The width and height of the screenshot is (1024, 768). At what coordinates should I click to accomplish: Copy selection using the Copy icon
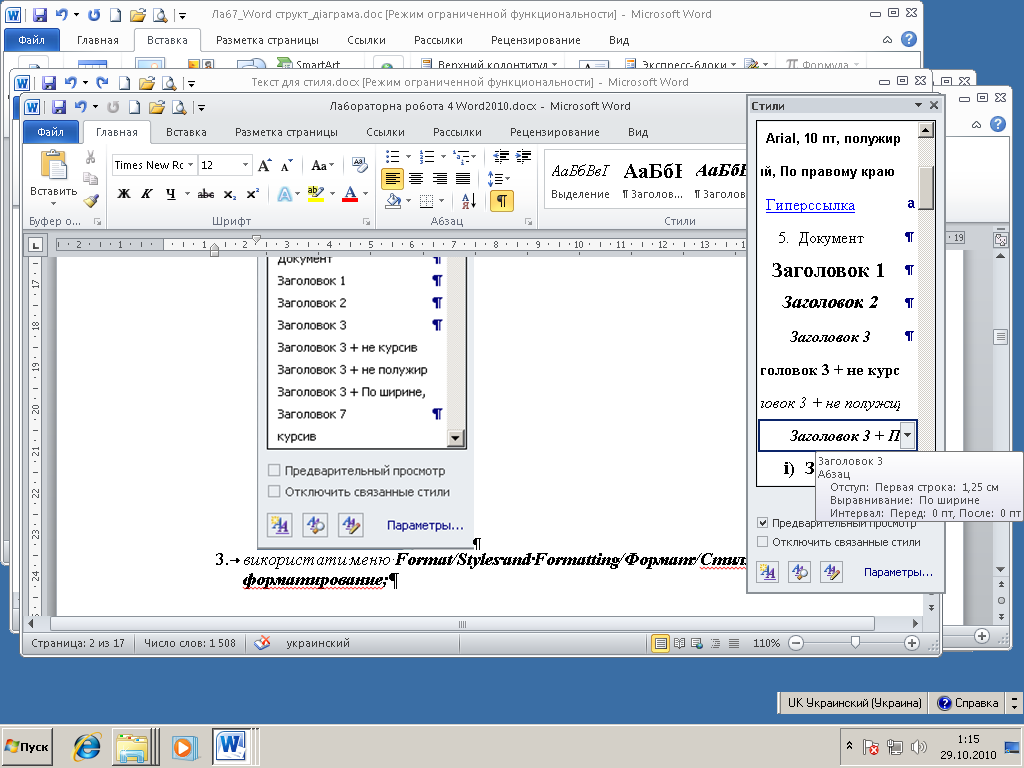[x=90, y=178]
